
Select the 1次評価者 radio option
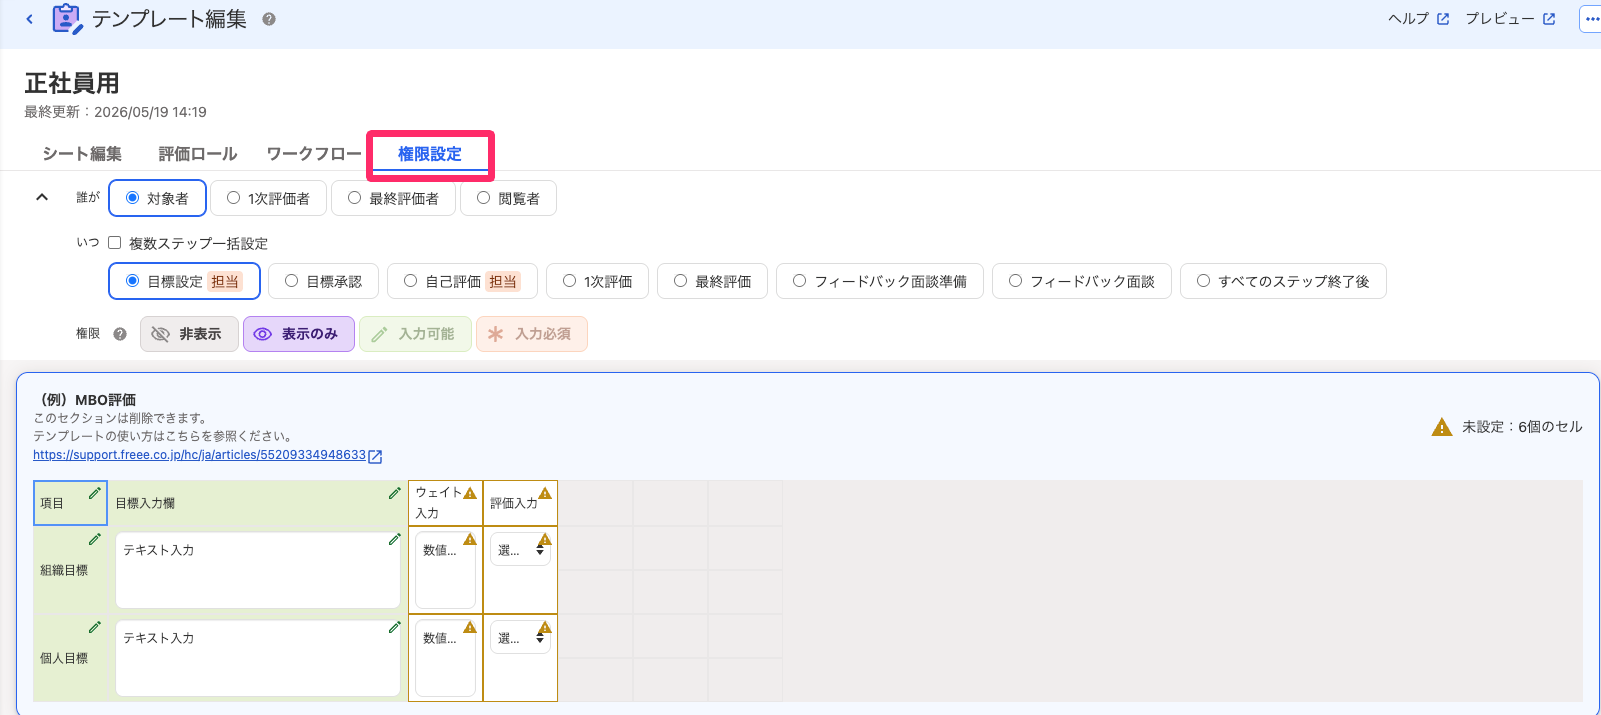coord(268,198)
